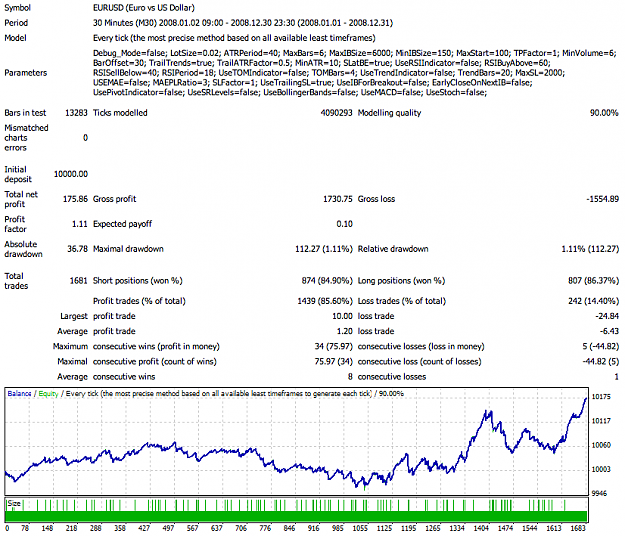Select the symbol value EURUSD (Euro vs US Dollar)
The image size is (625, 536).
coord(144,8)
